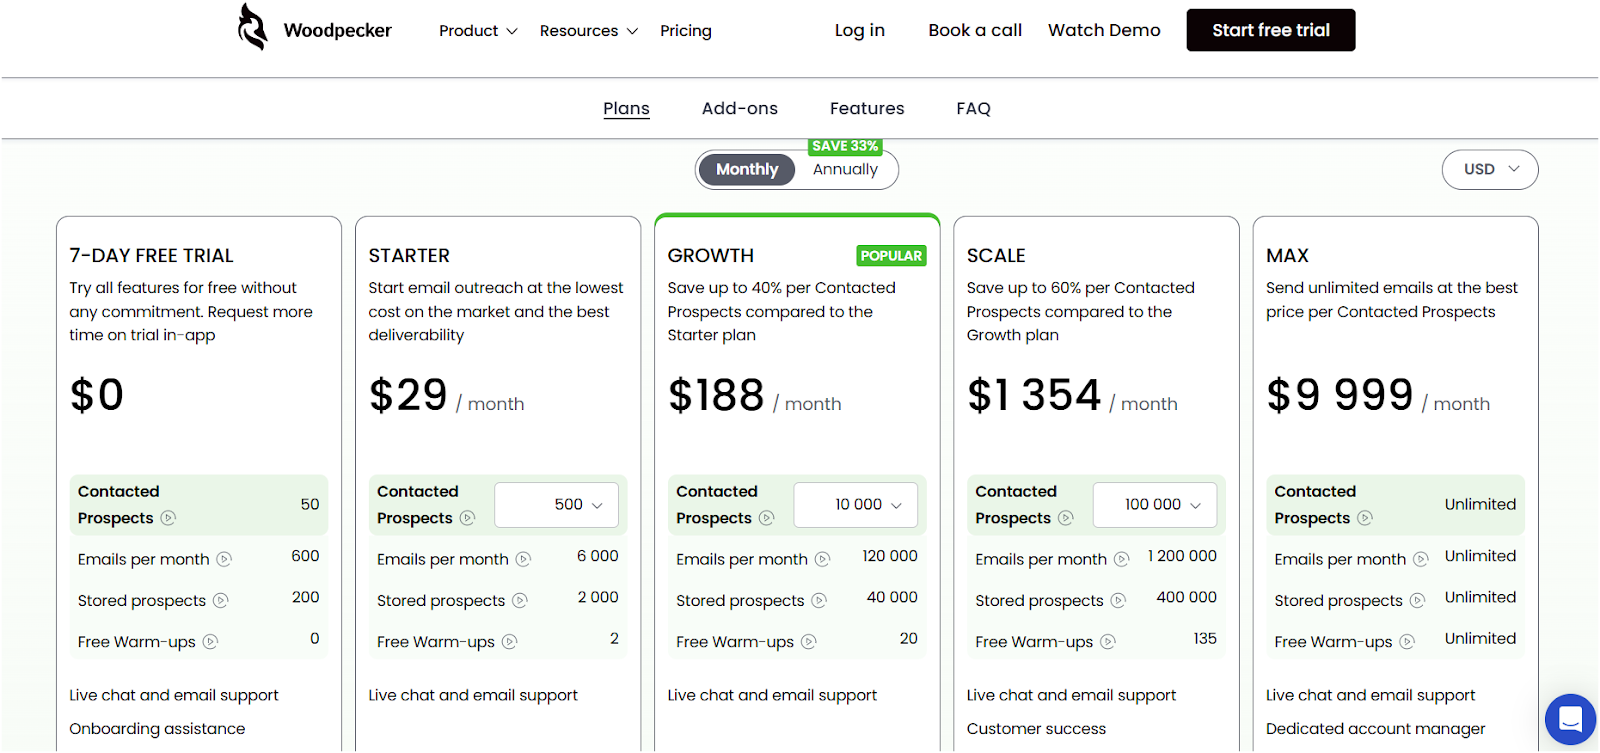Open info icon for Max Free Warm-ups

click(x=1406, y=642)
